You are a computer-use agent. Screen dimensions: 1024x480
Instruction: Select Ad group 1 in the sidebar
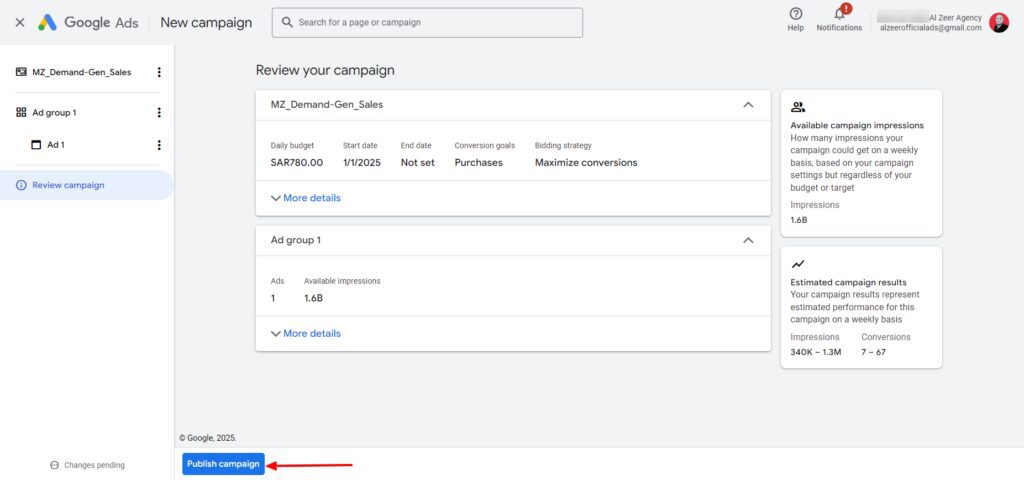point(54,113)
